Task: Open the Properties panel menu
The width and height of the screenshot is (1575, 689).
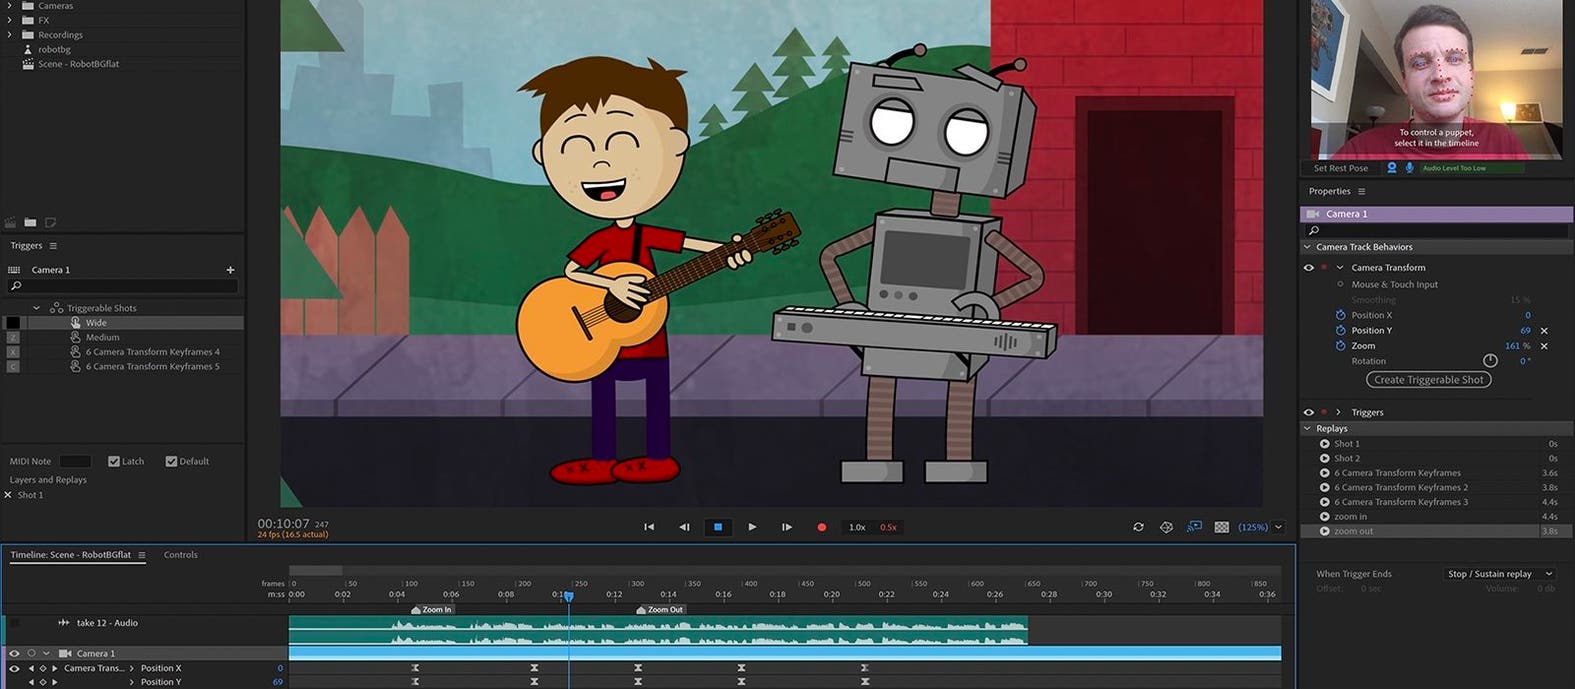Action: [1361, 191]
